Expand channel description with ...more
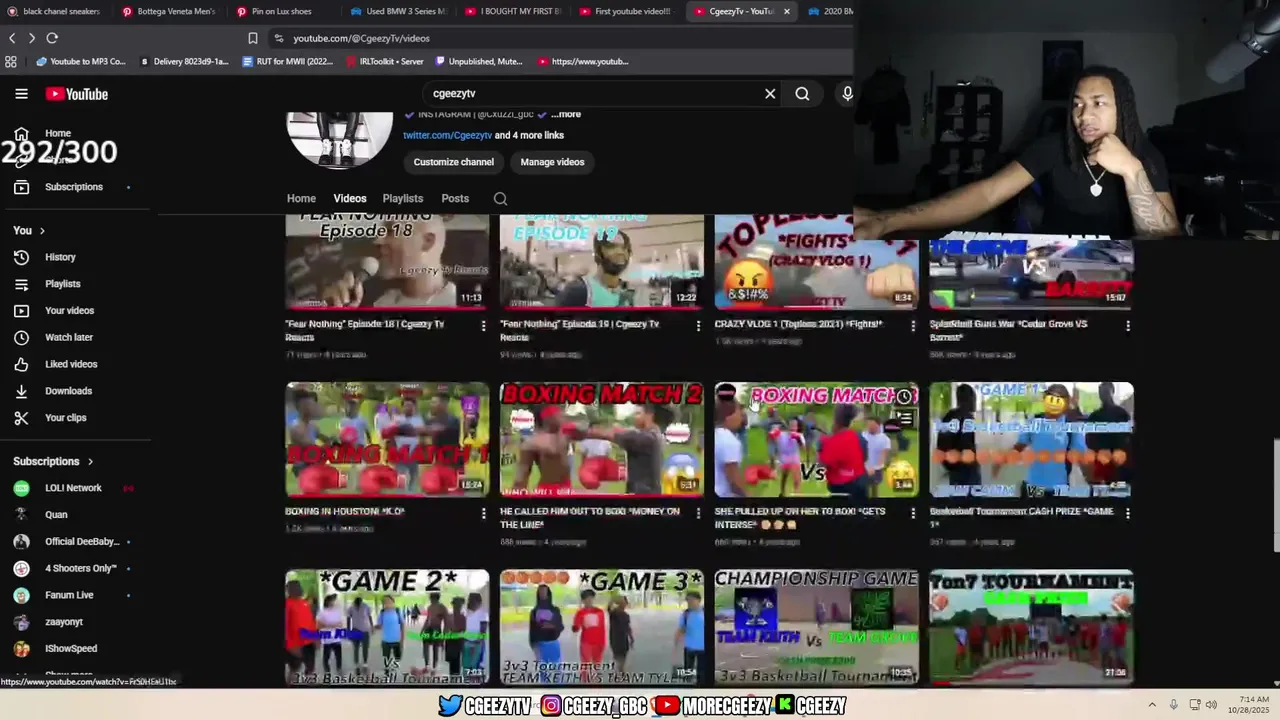The image size is (1280, 720). [566, 114]
